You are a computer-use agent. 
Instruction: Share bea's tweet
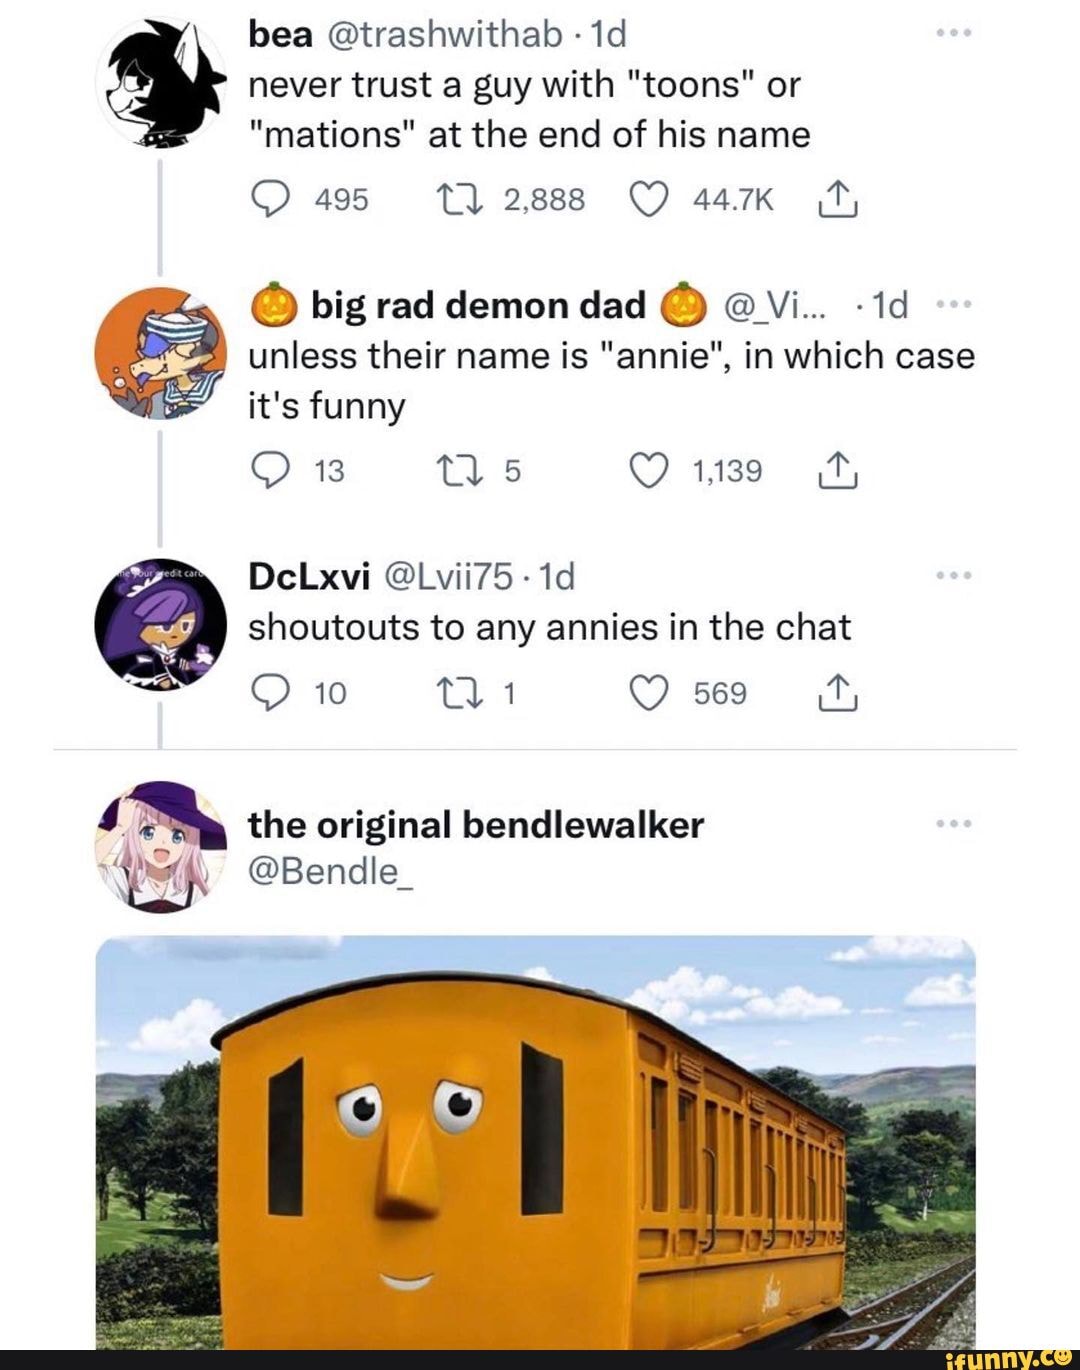[x=835, y=200]
